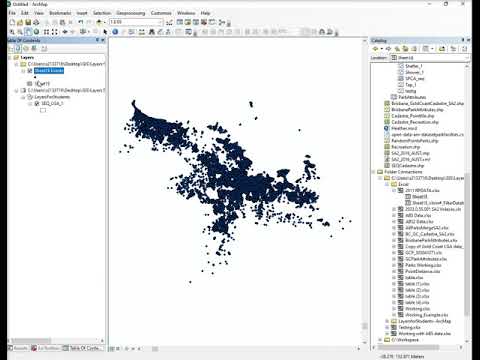
Task: Select ParkAttributes in Catalog tree
Action: [x=412, y=97]
